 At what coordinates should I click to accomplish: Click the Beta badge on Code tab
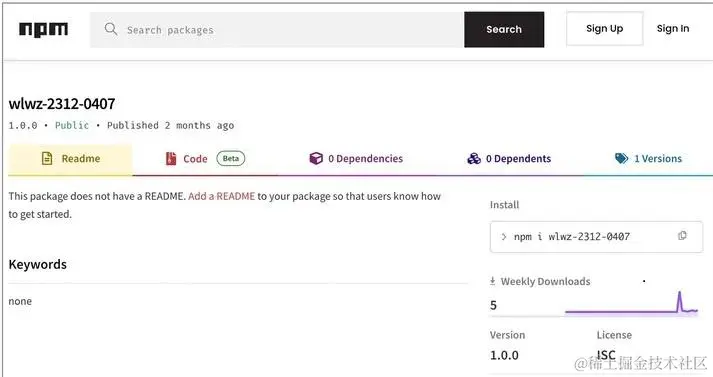click(x=231, y=159)
